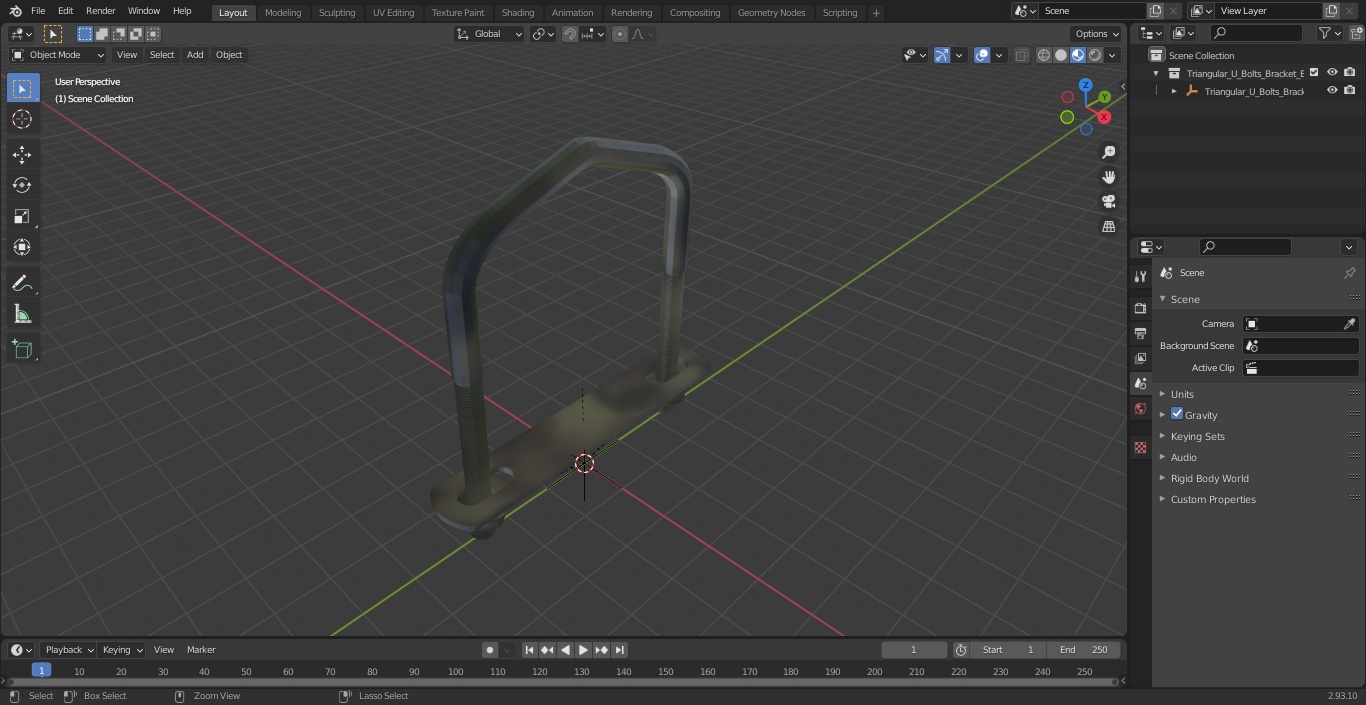Open the Object Mode dropdown
Screen dimensions: 1366x705
(x=58, y=55)
